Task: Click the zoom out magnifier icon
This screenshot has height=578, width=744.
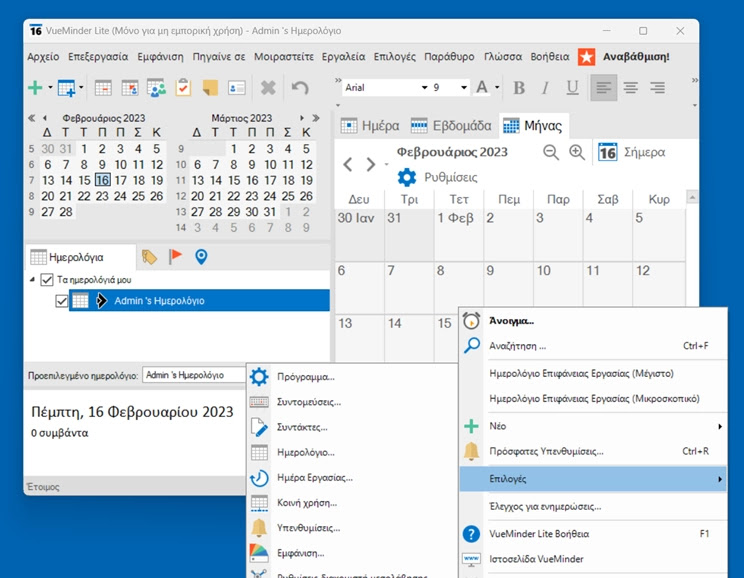Action: 550,152
